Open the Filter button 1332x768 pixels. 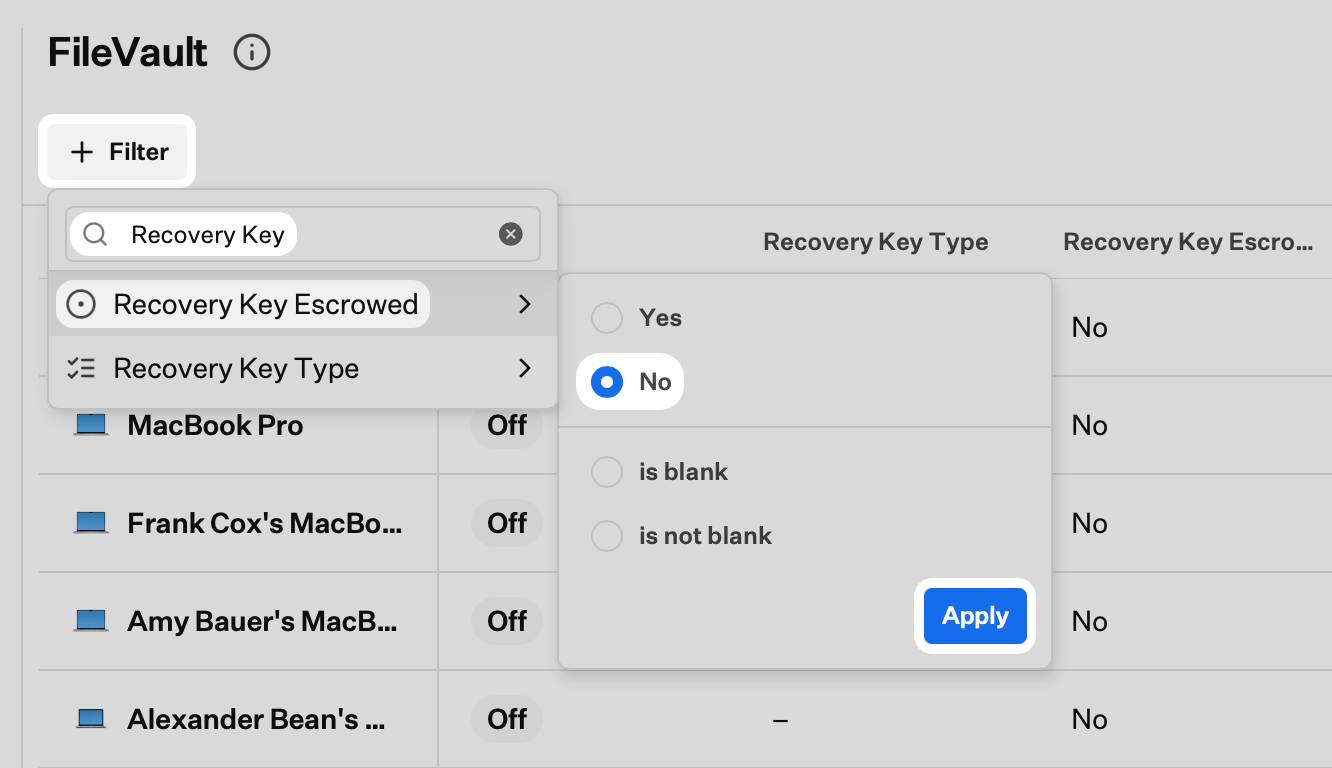point(117,152)
